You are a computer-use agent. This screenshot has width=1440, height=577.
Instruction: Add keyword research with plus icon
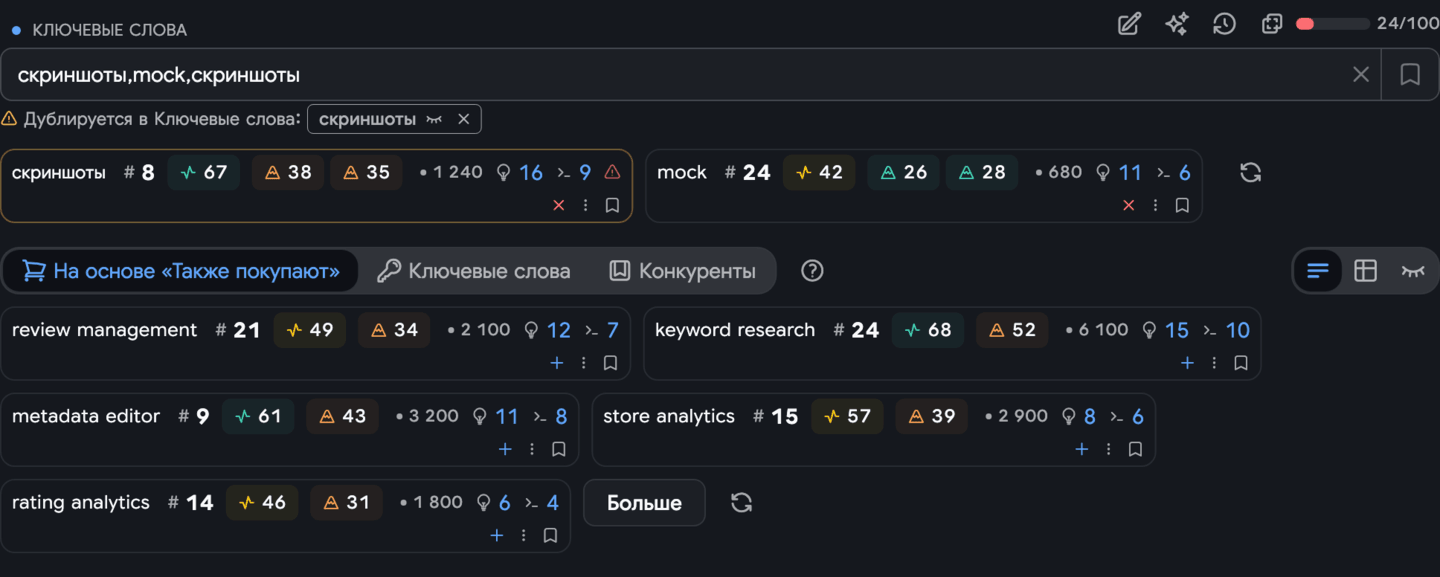[x=1187, y=363]
